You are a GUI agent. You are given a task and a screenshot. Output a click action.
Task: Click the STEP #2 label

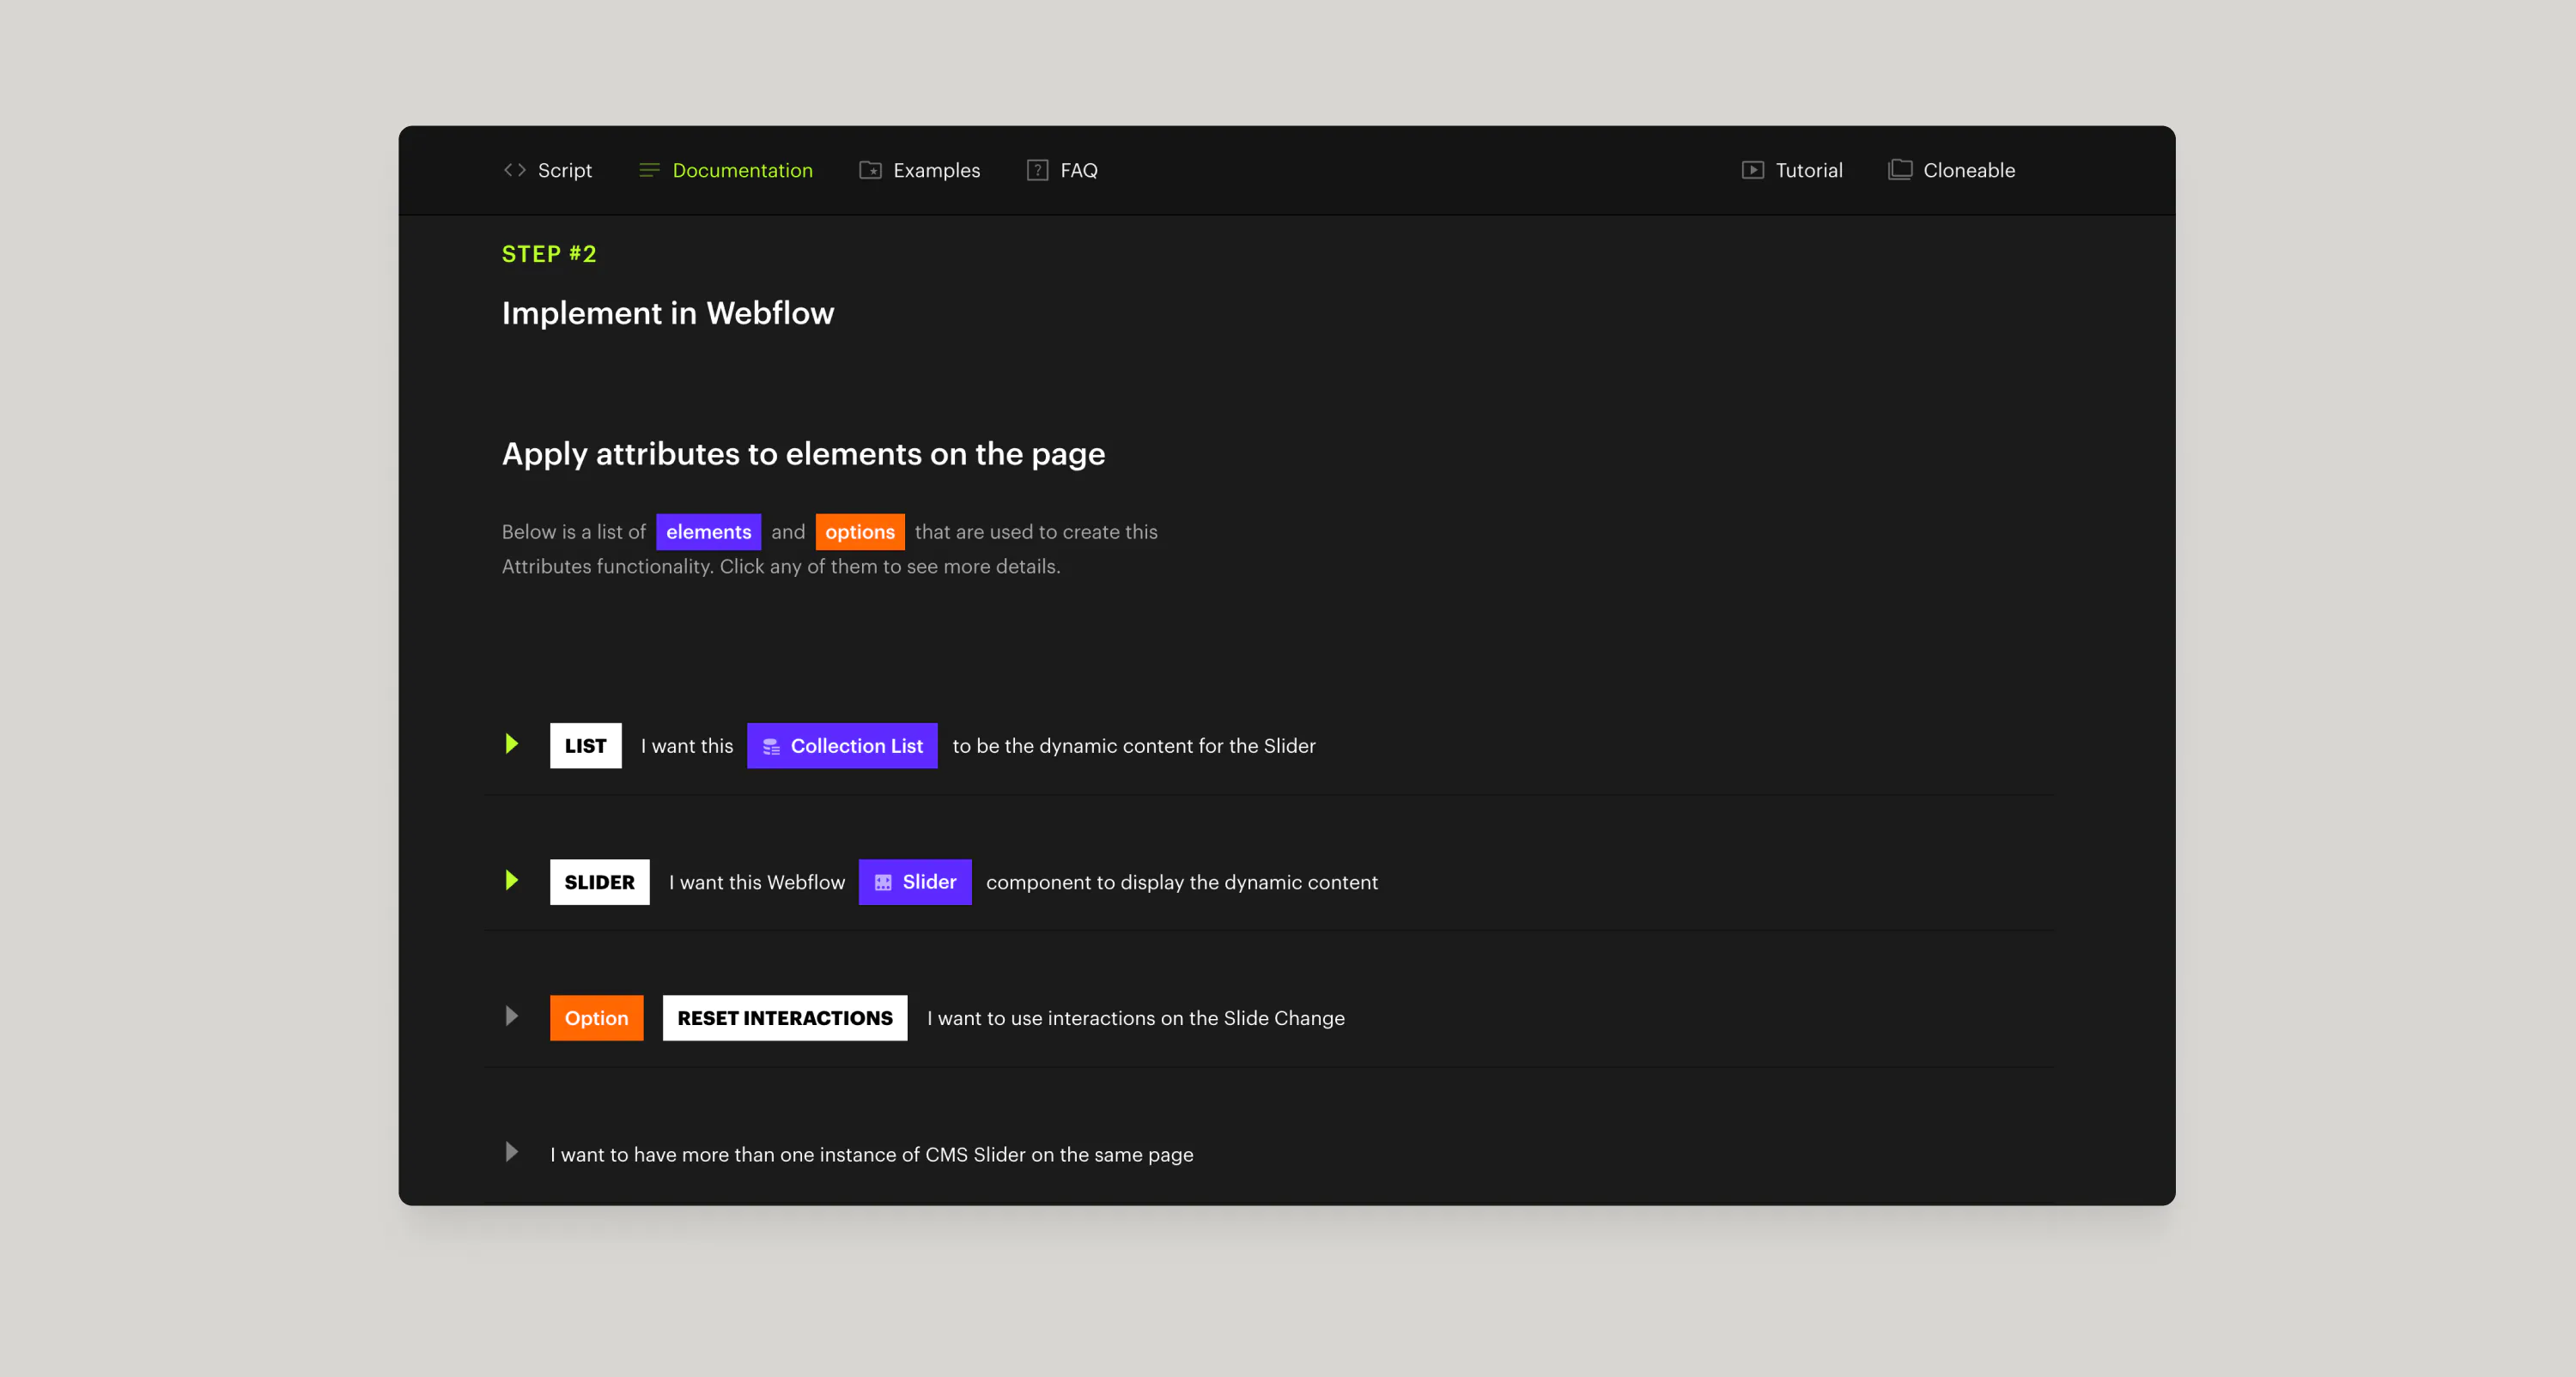coord(549,254)
